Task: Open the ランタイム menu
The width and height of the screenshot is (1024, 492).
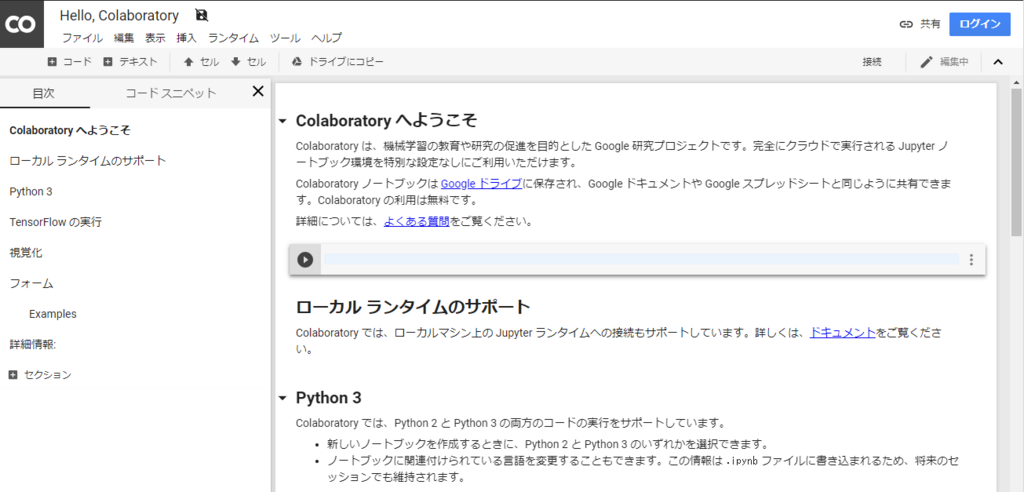Action: click(234, 38)
